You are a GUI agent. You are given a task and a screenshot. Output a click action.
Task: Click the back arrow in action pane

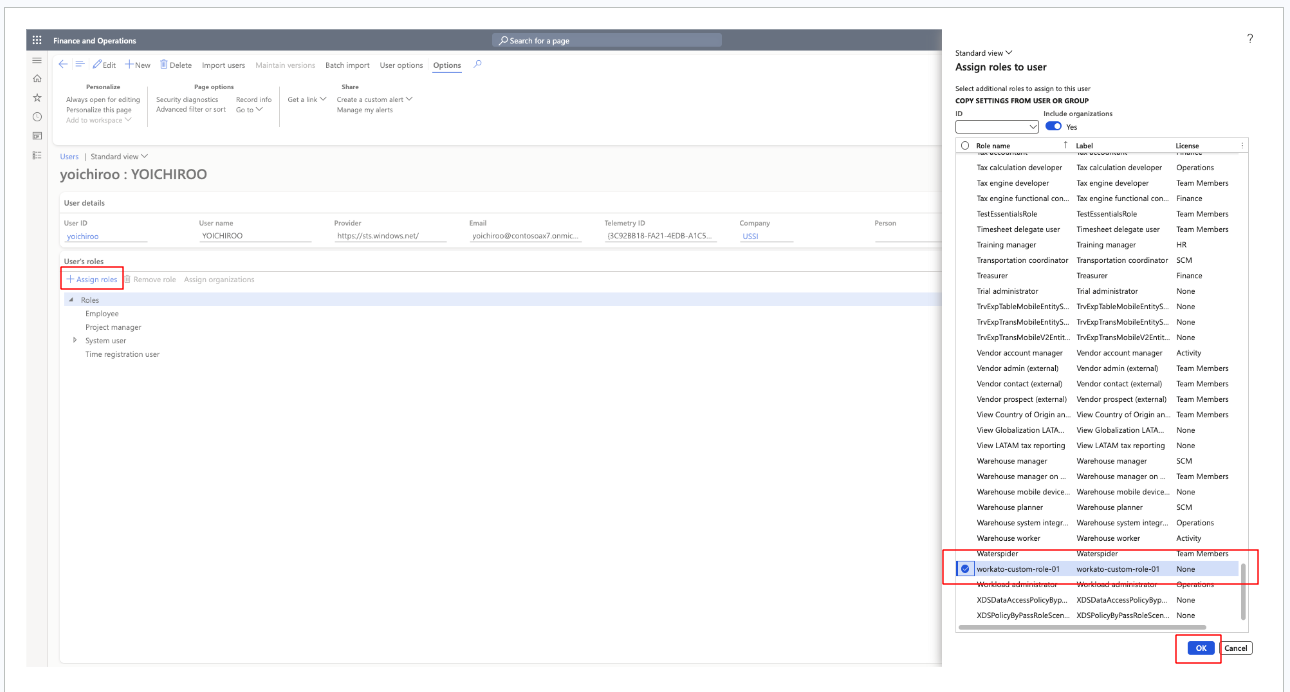(x=63, y=65)
